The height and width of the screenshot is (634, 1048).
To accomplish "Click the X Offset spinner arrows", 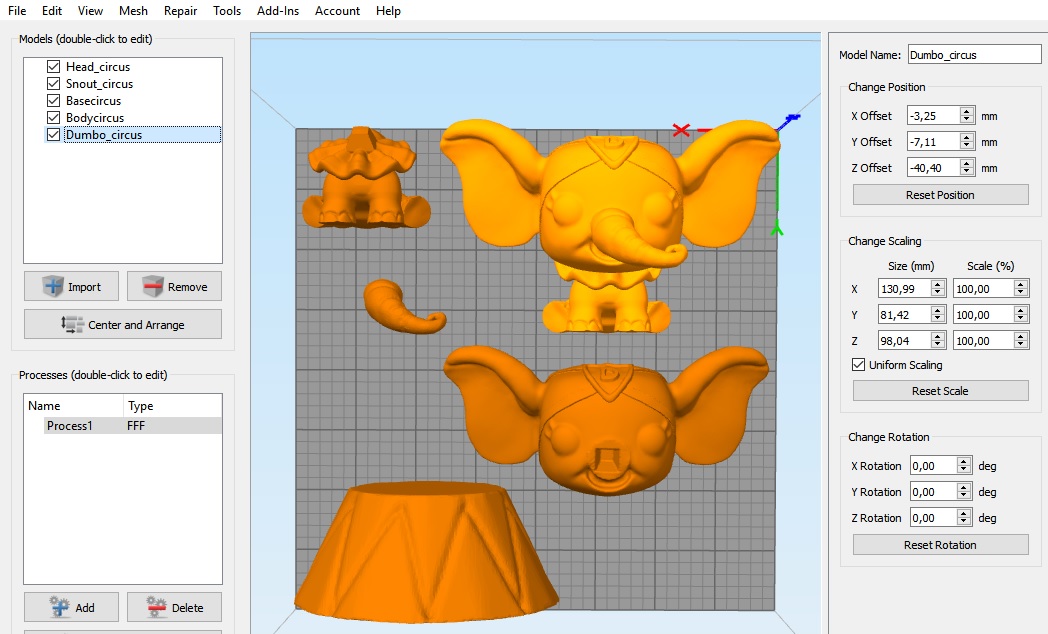I will pyautogui.click(x=967, y=116).
